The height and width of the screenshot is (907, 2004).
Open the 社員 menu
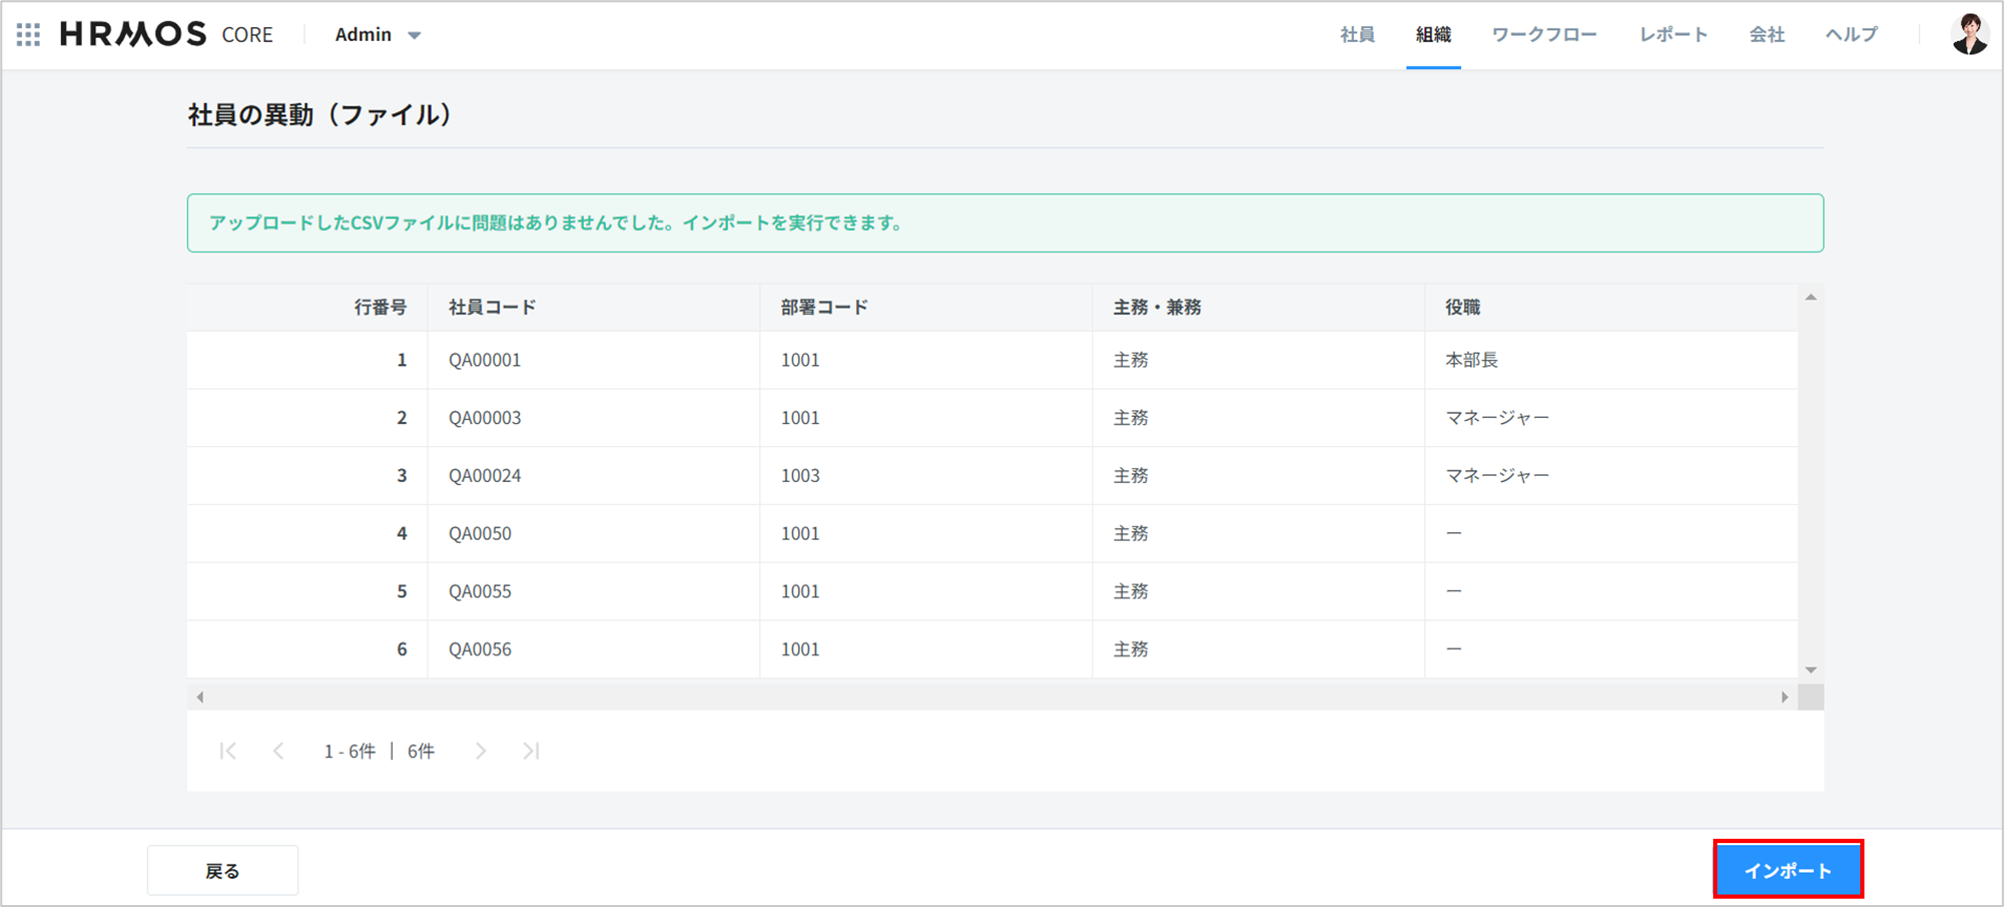1357,35
